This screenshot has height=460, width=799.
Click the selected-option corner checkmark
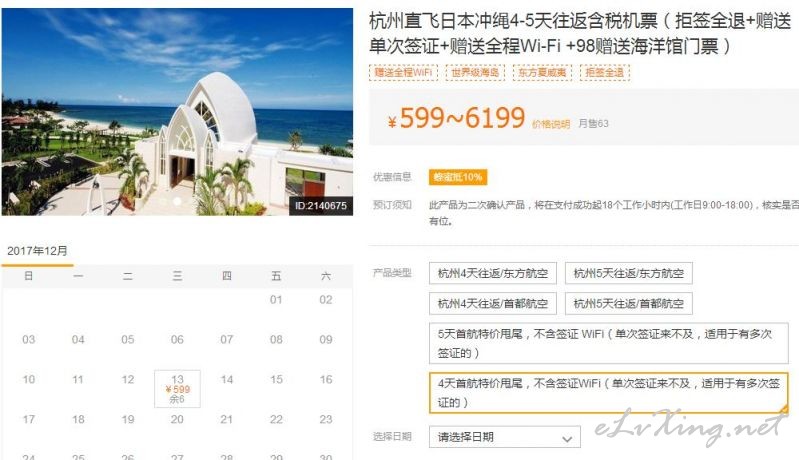pyautogui.click(x=784, y=409)
